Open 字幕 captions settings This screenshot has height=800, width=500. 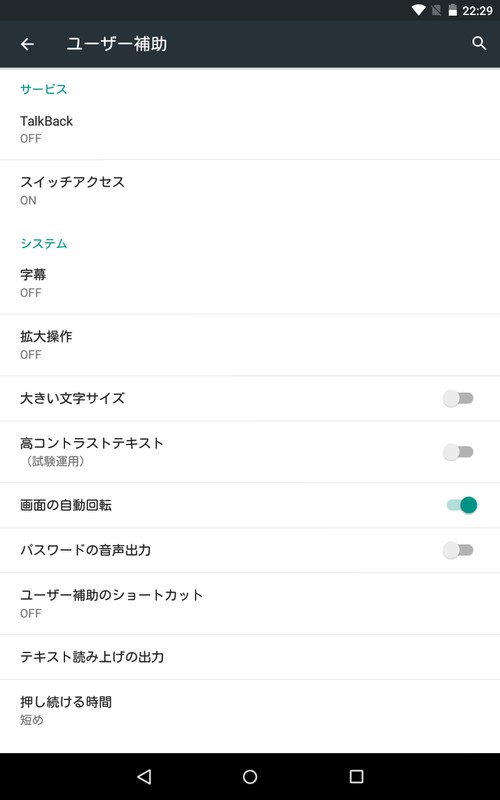point(250,283)
